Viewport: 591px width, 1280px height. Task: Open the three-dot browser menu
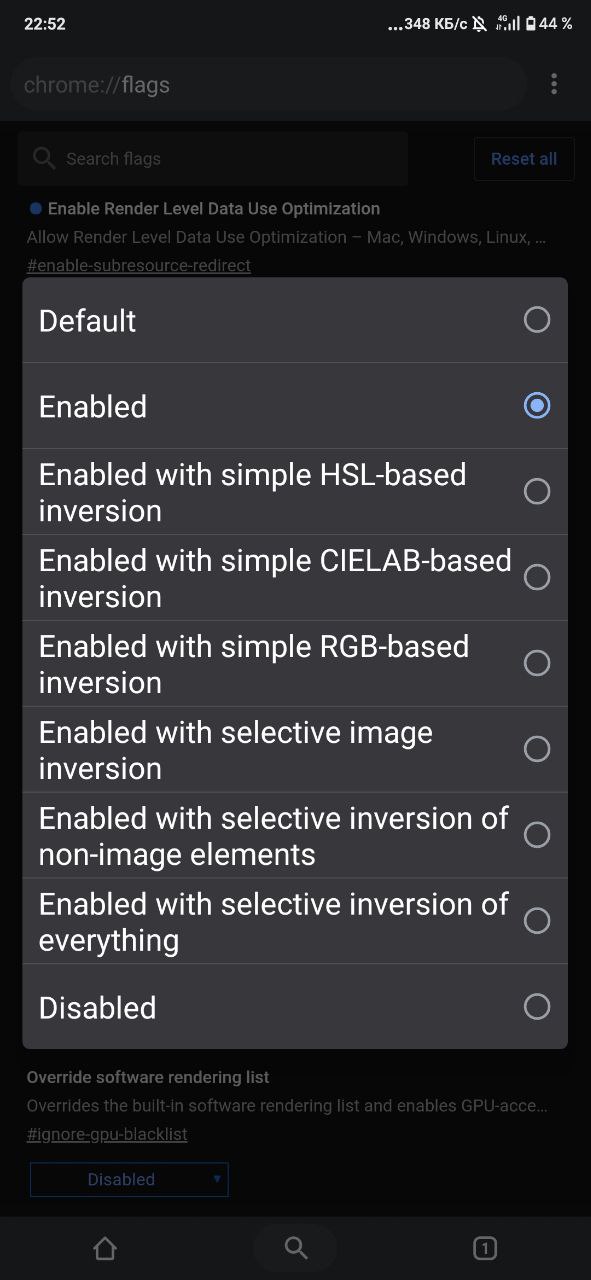pos(554,84)
